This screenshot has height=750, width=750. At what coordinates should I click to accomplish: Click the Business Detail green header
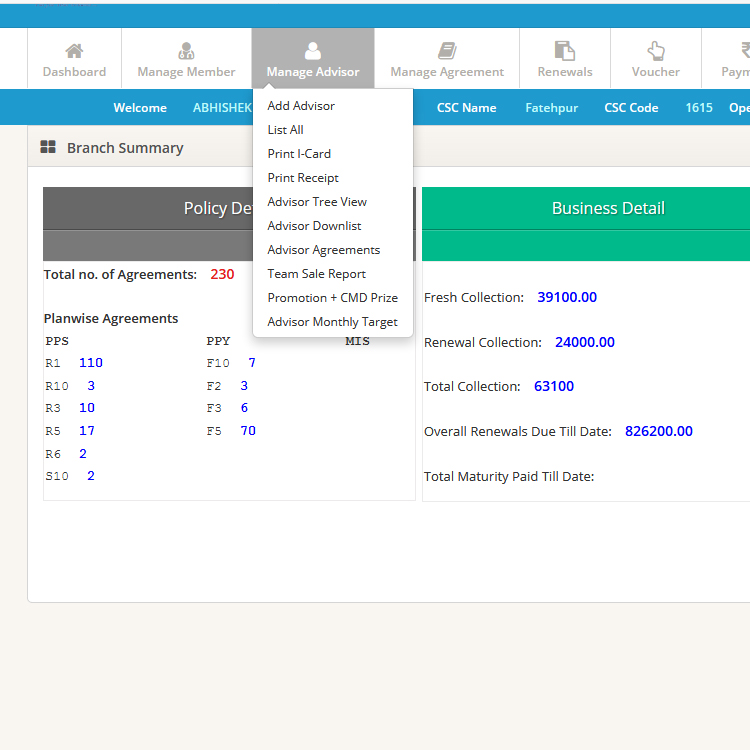click(608, 208)
